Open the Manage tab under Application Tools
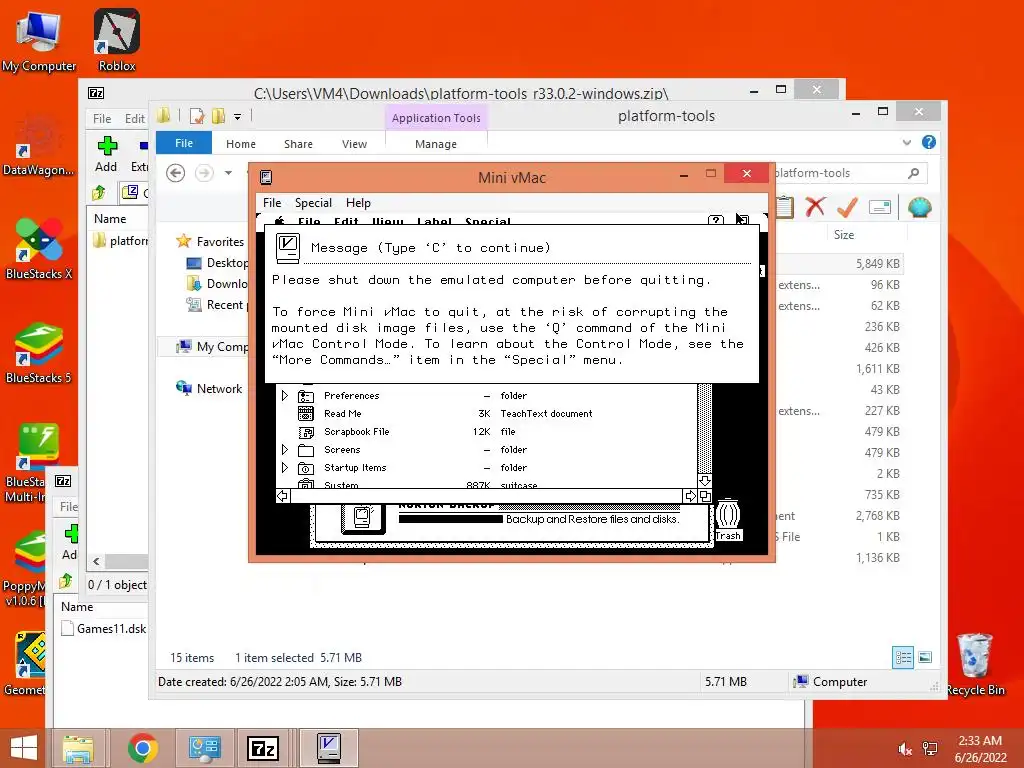This screenshot has height=768, width=1024. (436, 144)
